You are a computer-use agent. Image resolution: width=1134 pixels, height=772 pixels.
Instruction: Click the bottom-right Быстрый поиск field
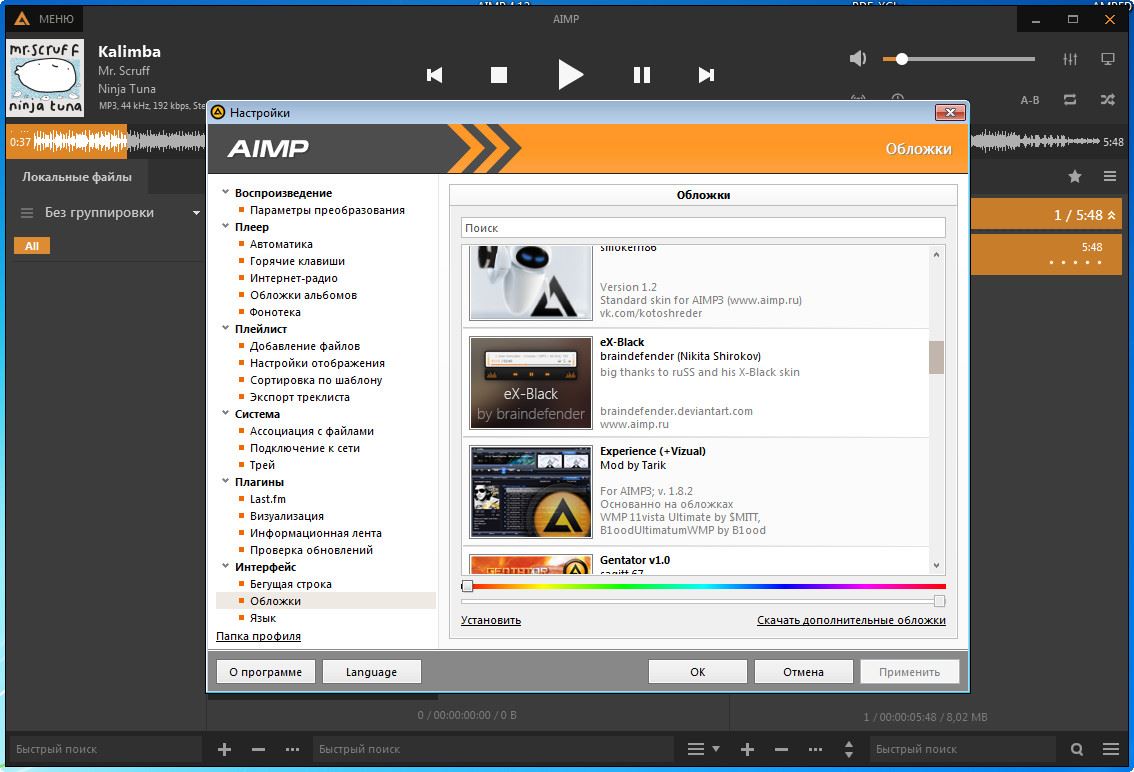pos(963,750)
